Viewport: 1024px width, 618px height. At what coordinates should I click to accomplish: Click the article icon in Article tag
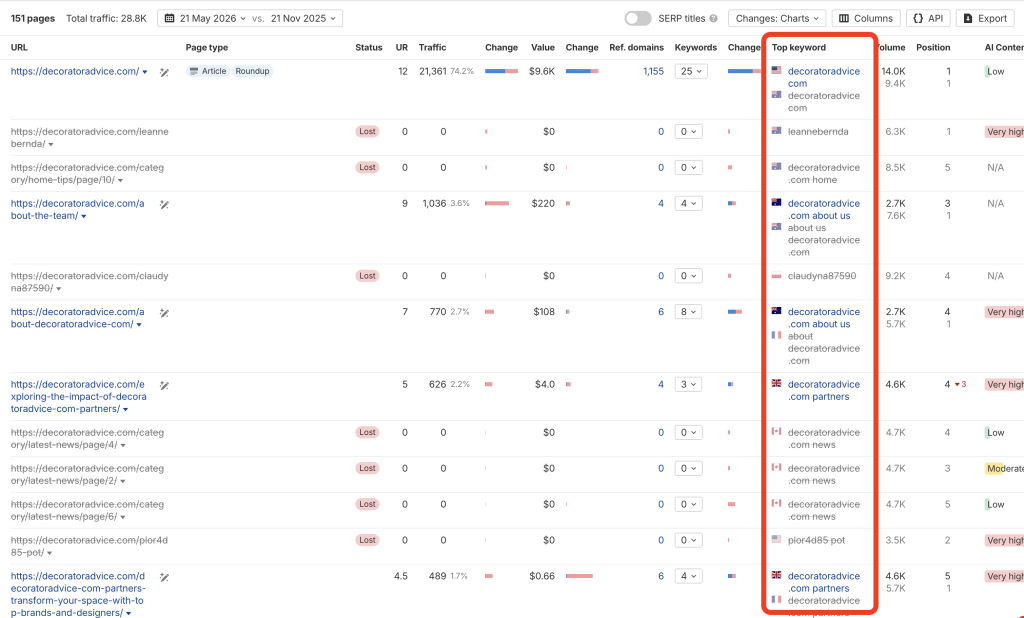point(194,71)
